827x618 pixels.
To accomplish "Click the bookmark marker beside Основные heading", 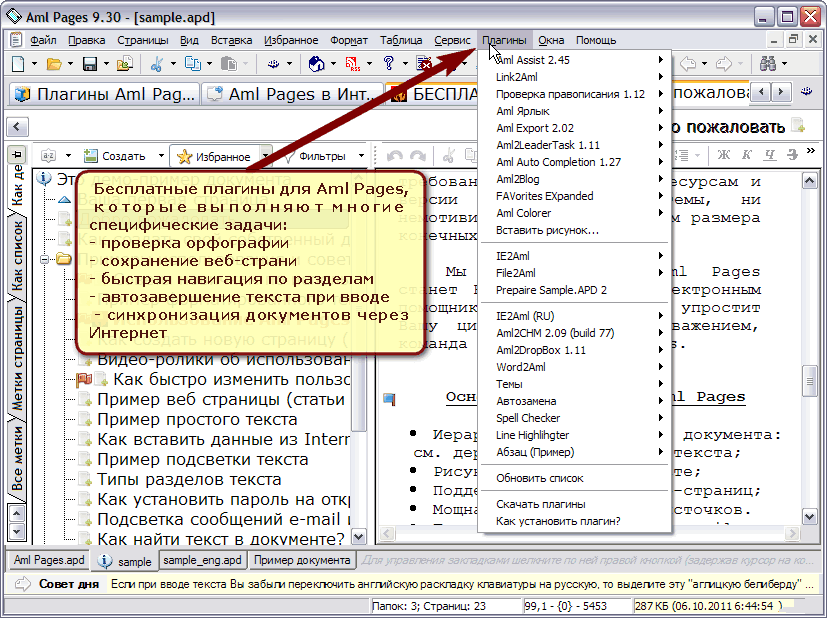I will (x=389, y=399).
